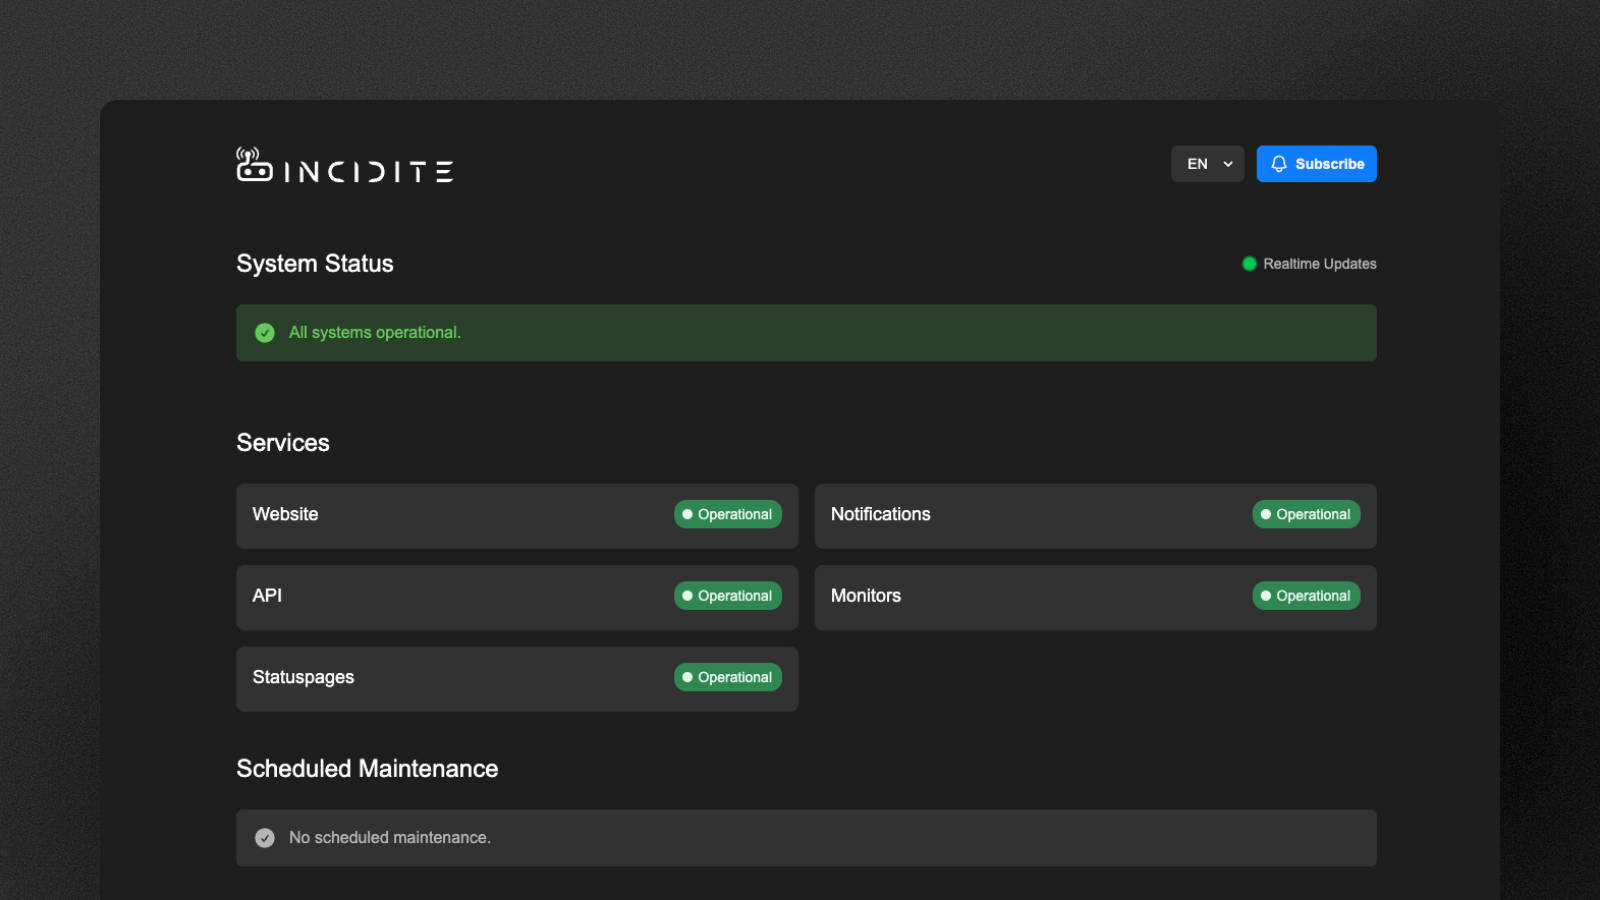Click the Notifications service card
The image size is (1600, 900).
1000,516
